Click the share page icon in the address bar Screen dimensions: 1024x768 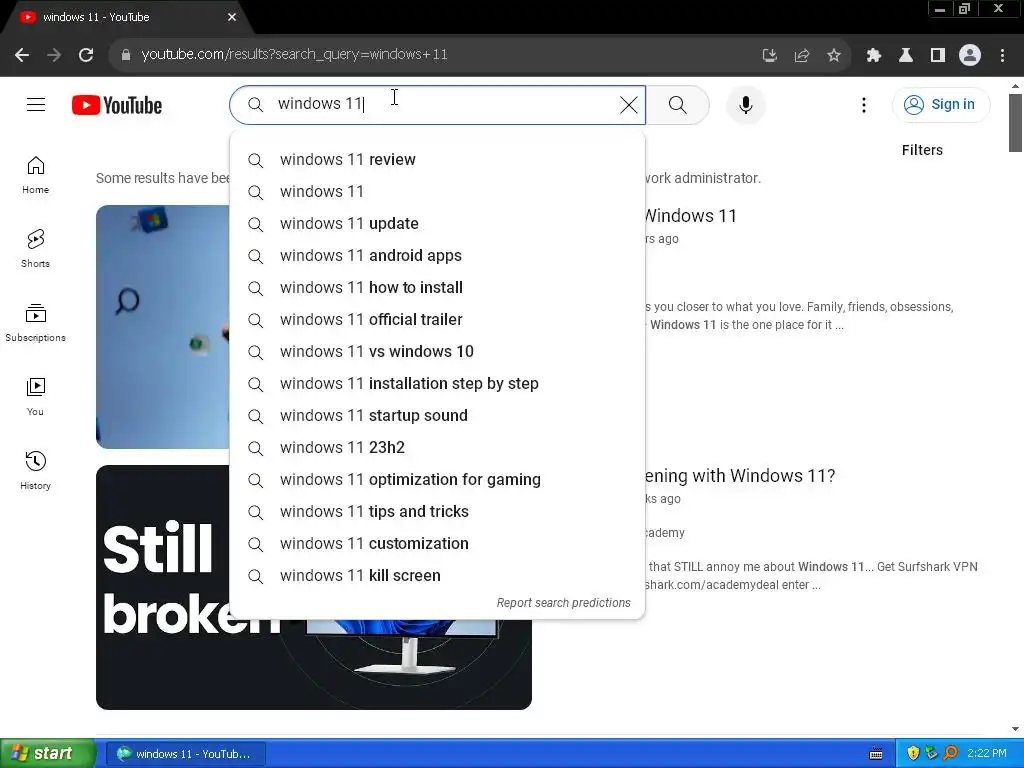tap(802, 55)
